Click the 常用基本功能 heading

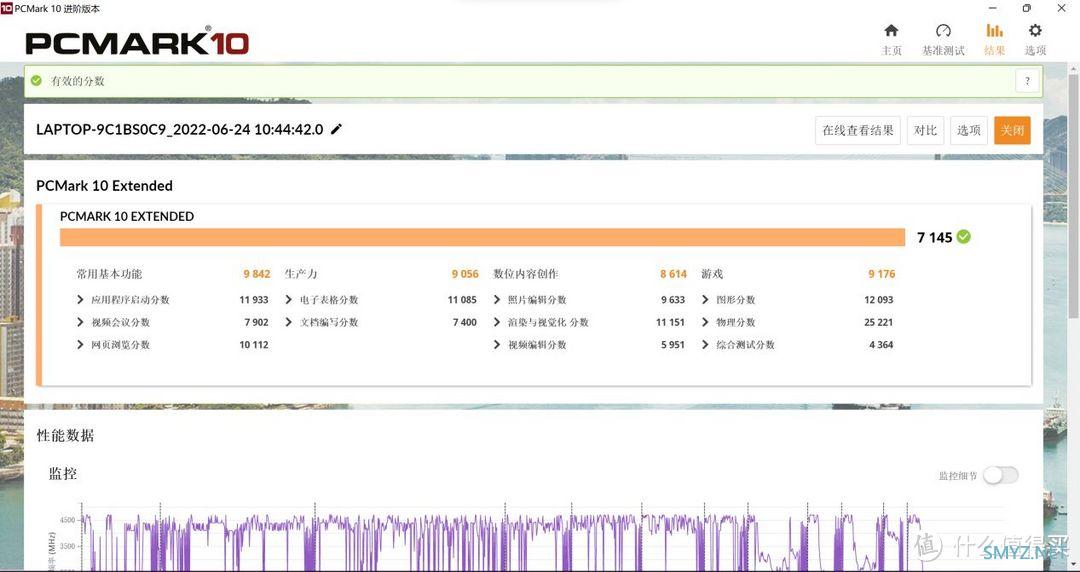click(x=109, y=274)
